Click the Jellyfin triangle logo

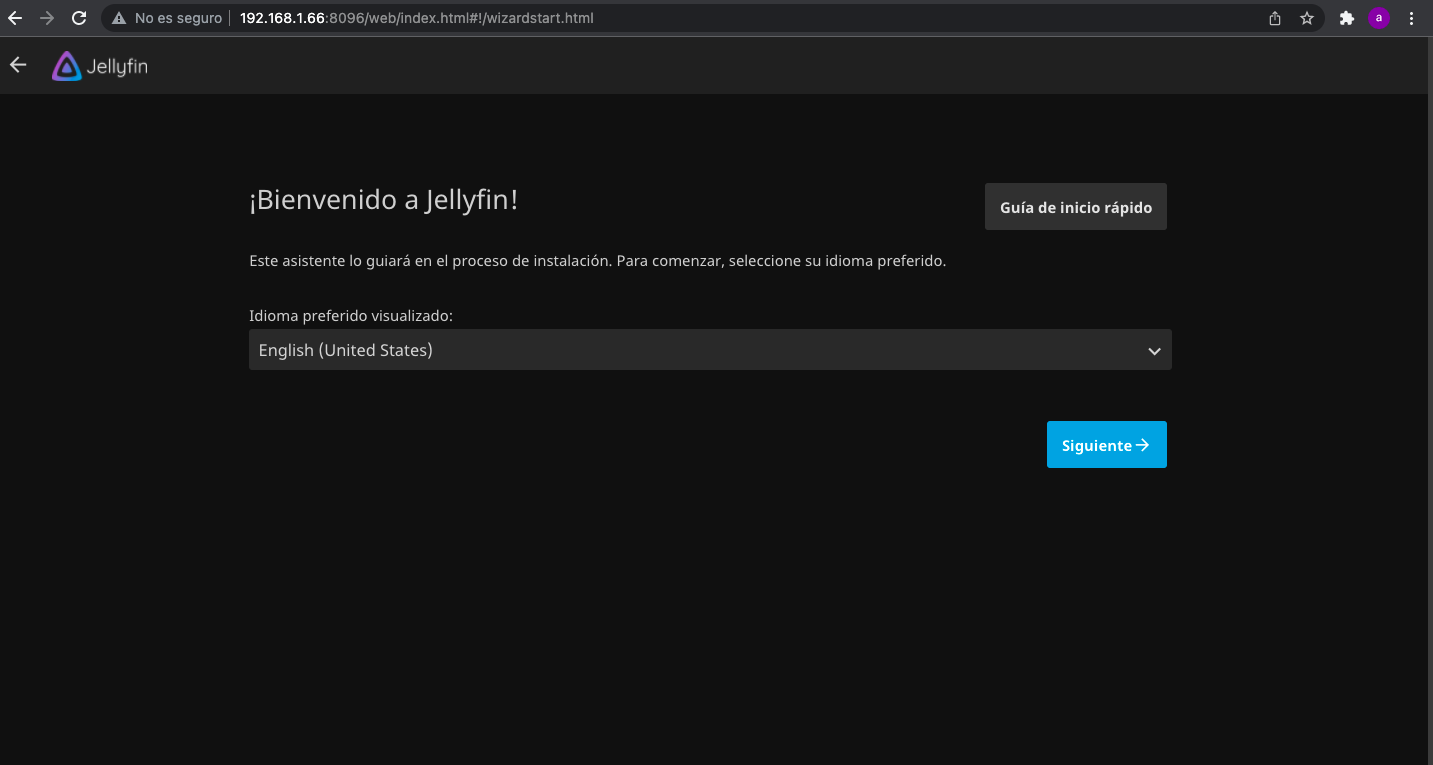pos(66,66)
